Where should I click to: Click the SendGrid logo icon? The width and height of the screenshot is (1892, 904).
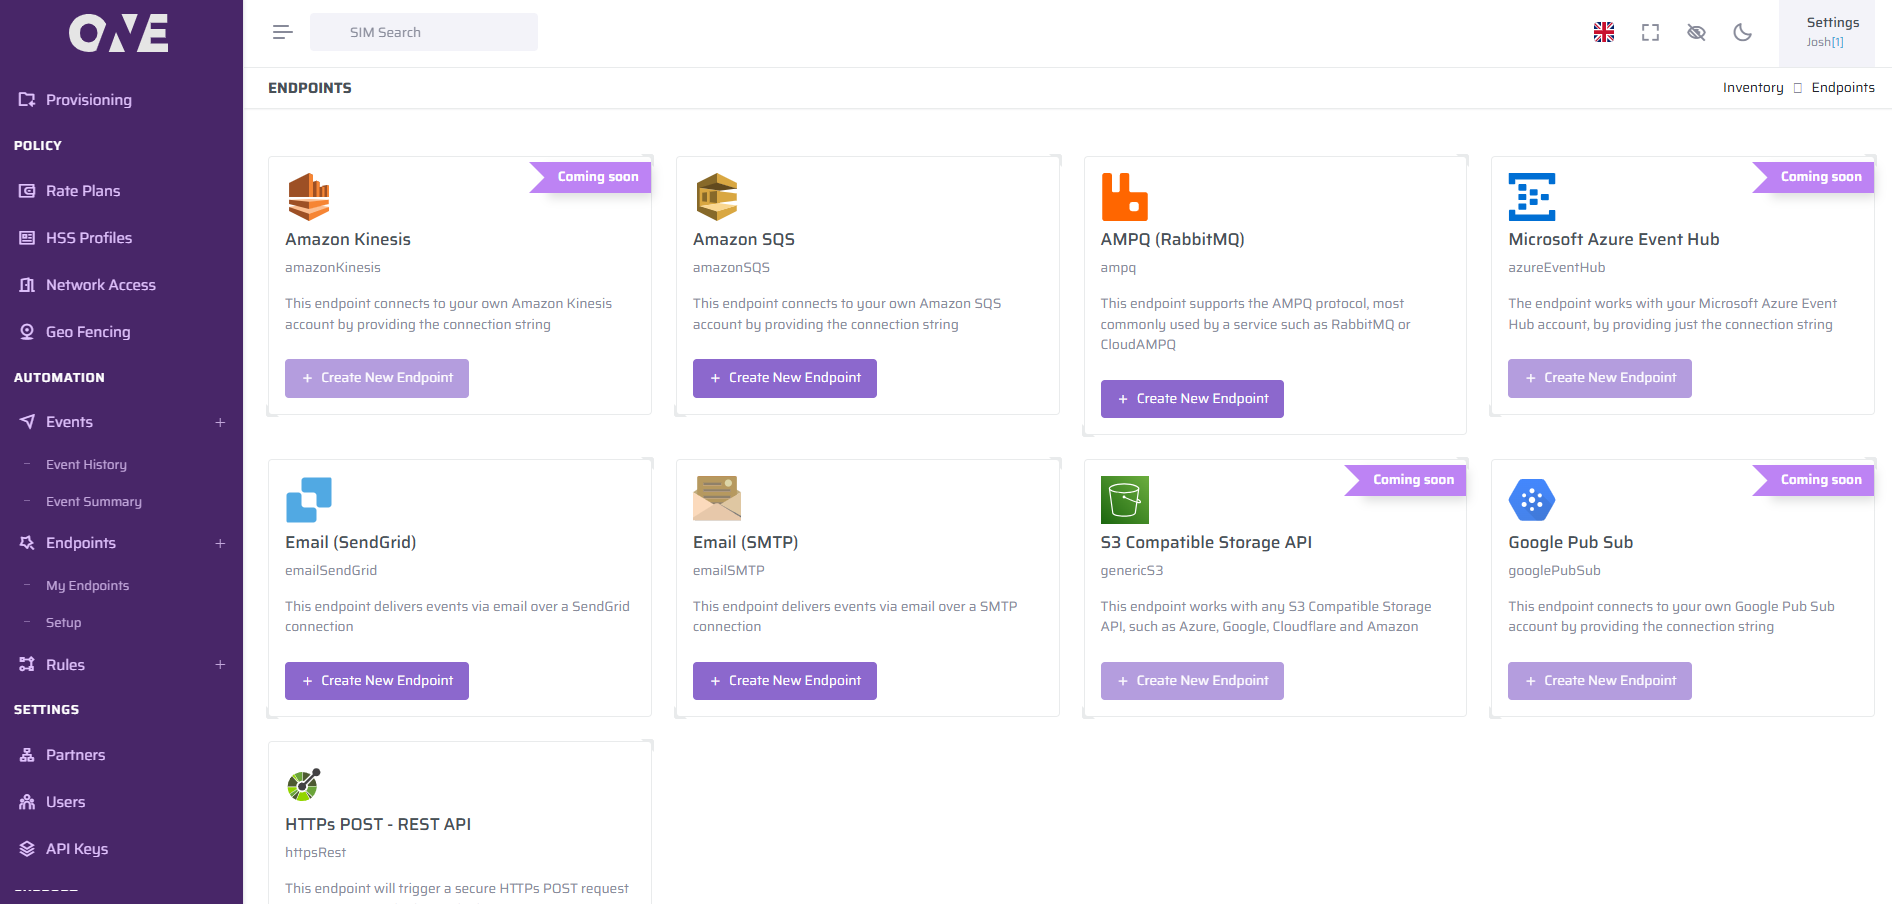pyautogui.click(x=309, y=499)
